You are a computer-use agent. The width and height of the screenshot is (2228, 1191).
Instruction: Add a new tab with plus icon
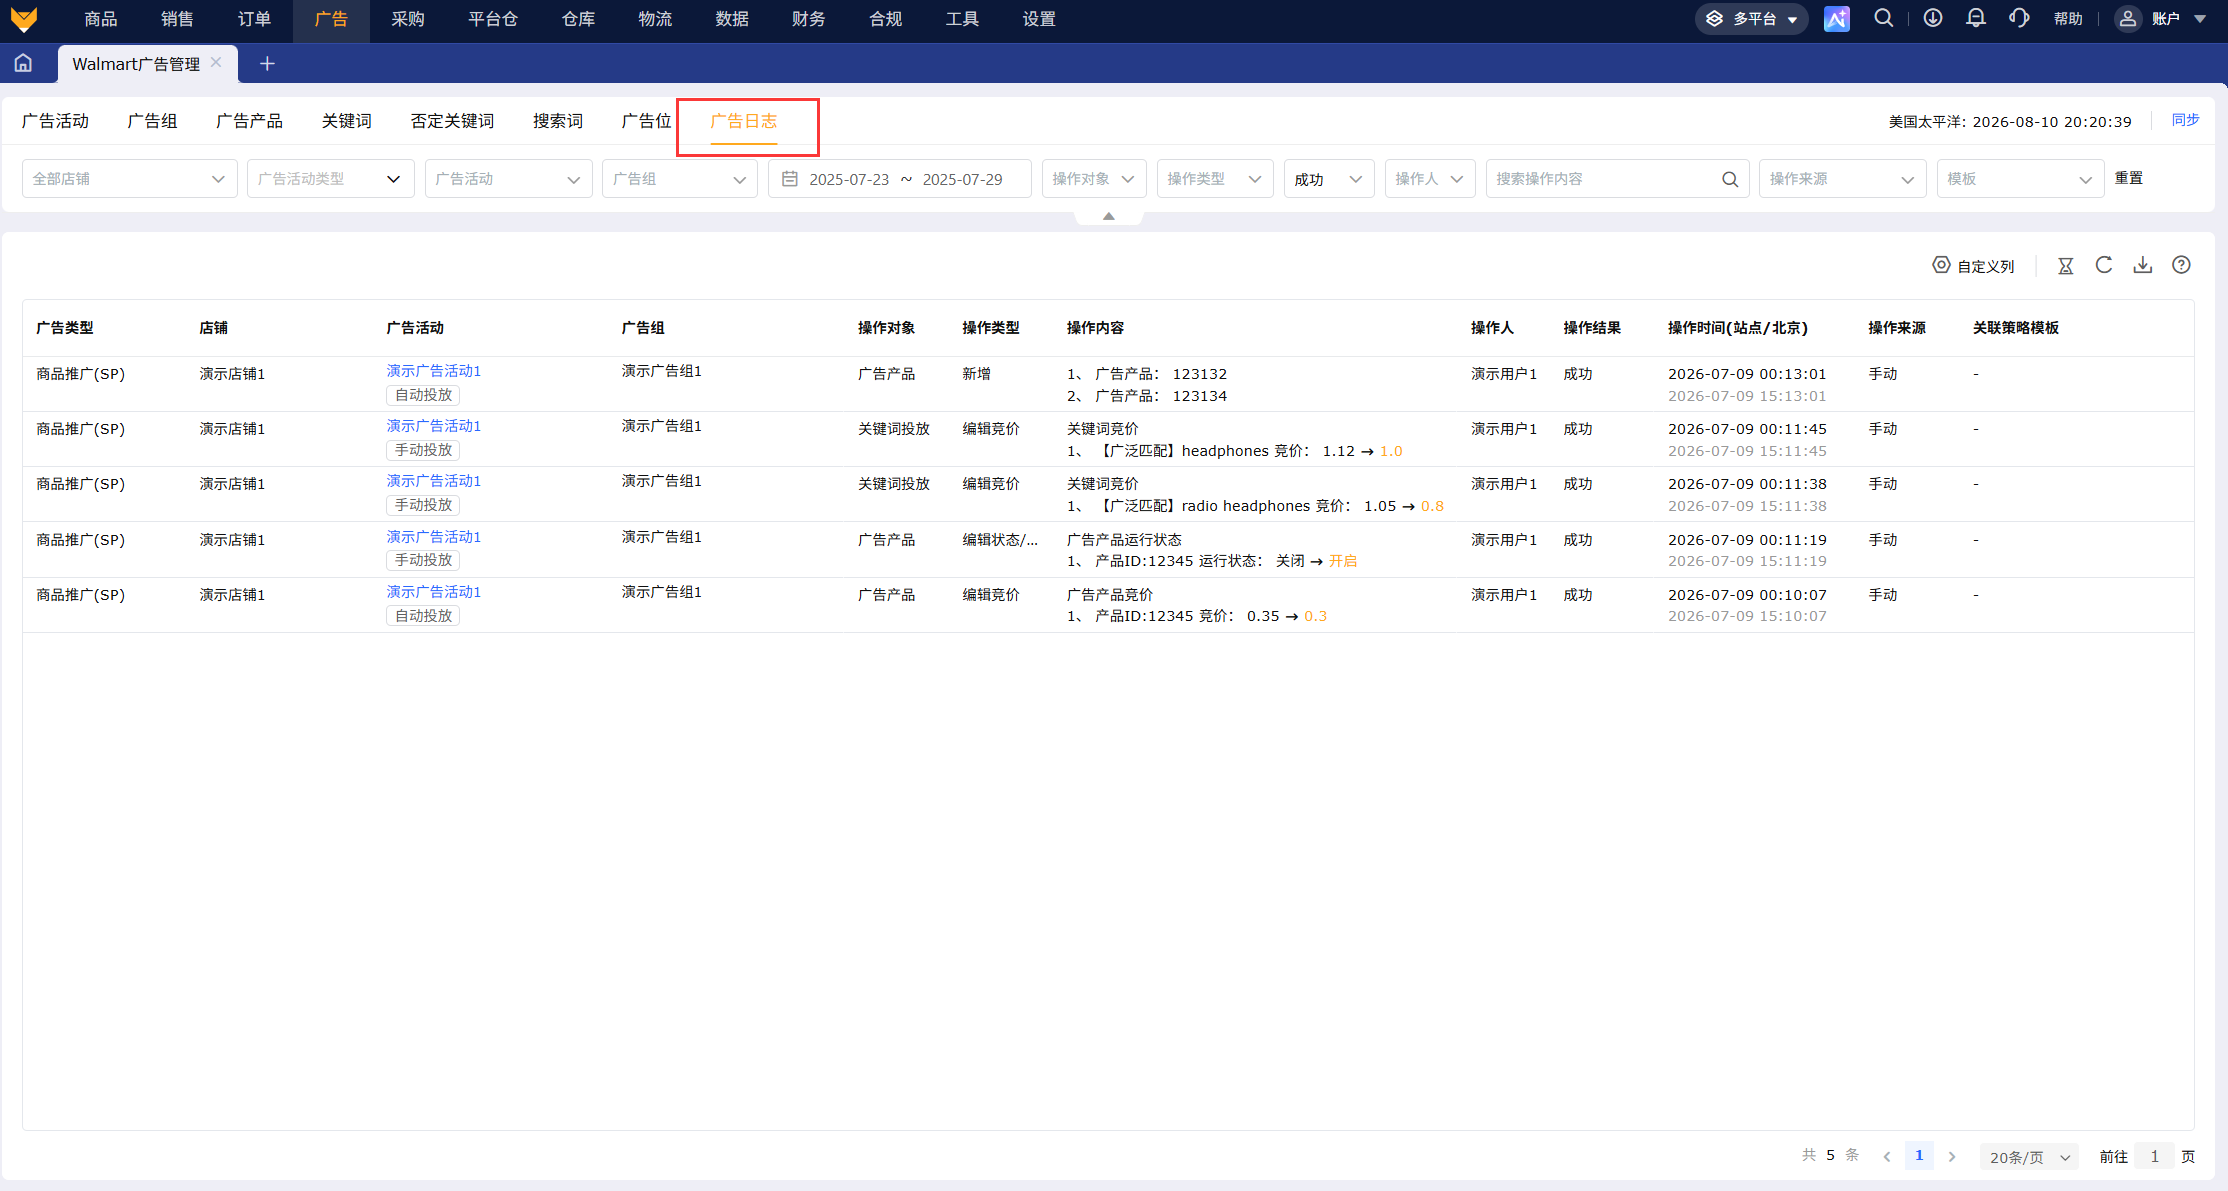267,64
